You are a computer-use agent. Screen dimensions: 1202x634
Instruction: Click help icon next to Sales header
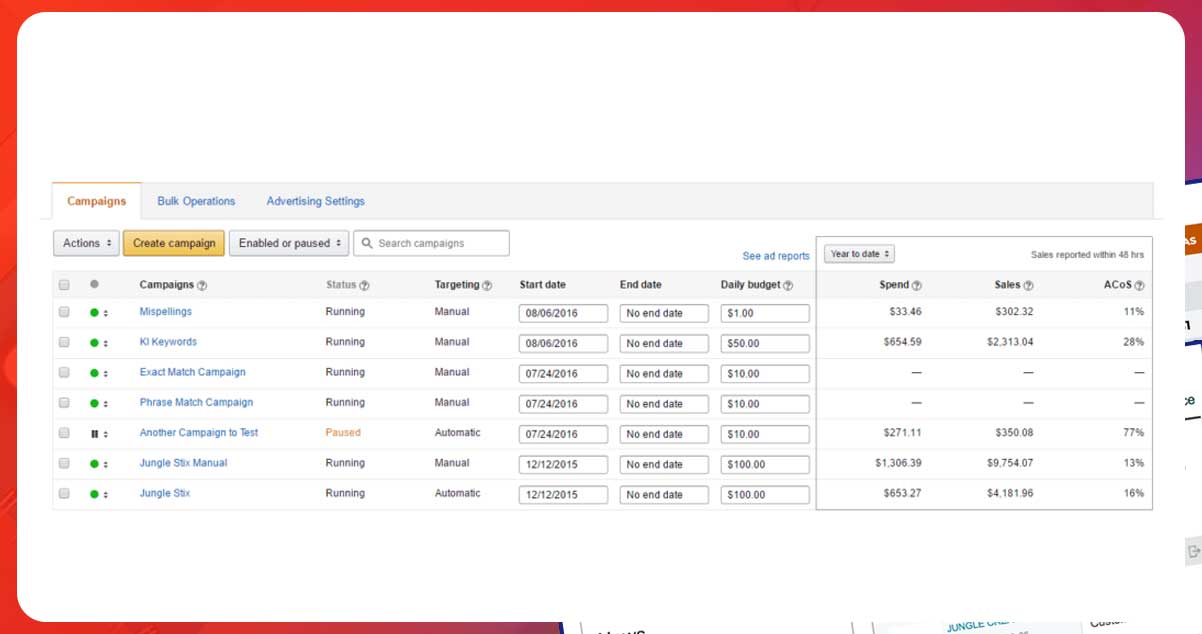1028,286
